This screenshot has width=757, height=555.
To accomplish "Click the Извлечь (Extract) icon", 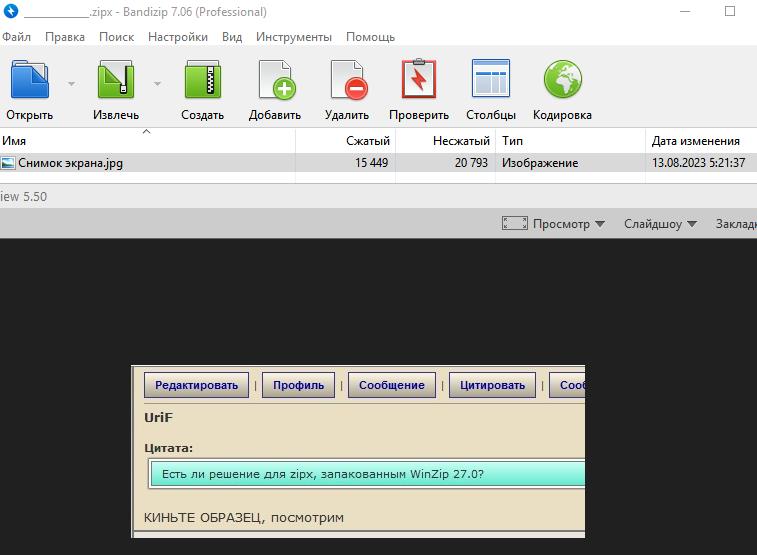I will click(x=116, y=79).
